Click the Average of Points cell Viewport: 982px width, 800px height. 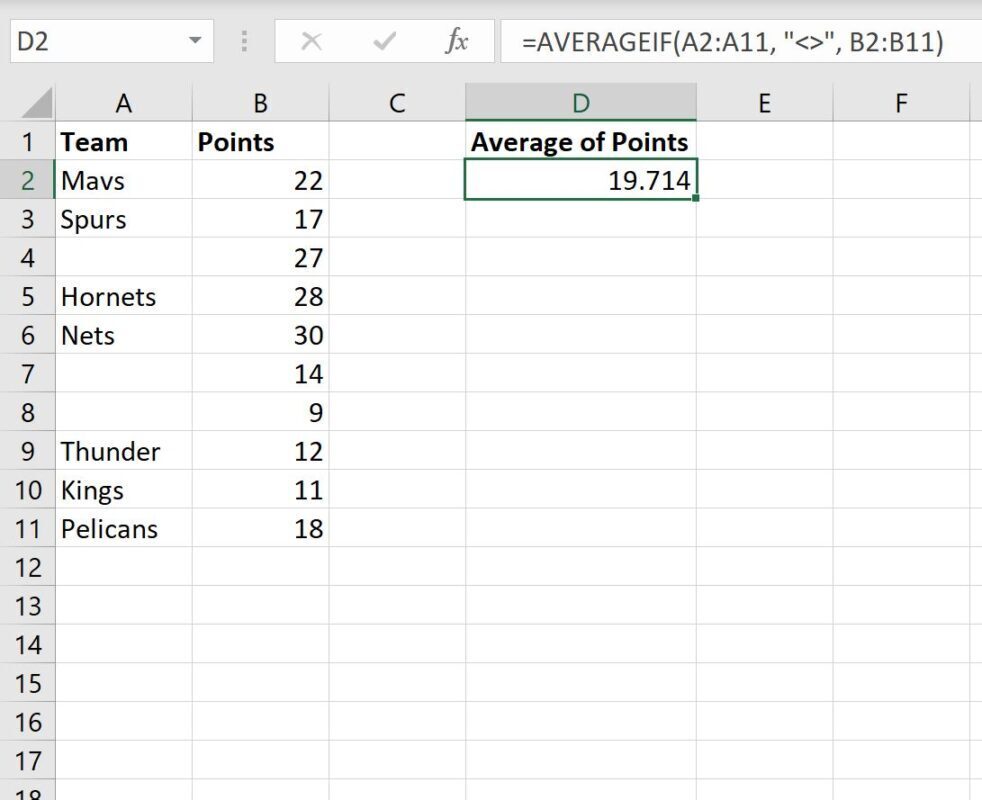(581, 142)
